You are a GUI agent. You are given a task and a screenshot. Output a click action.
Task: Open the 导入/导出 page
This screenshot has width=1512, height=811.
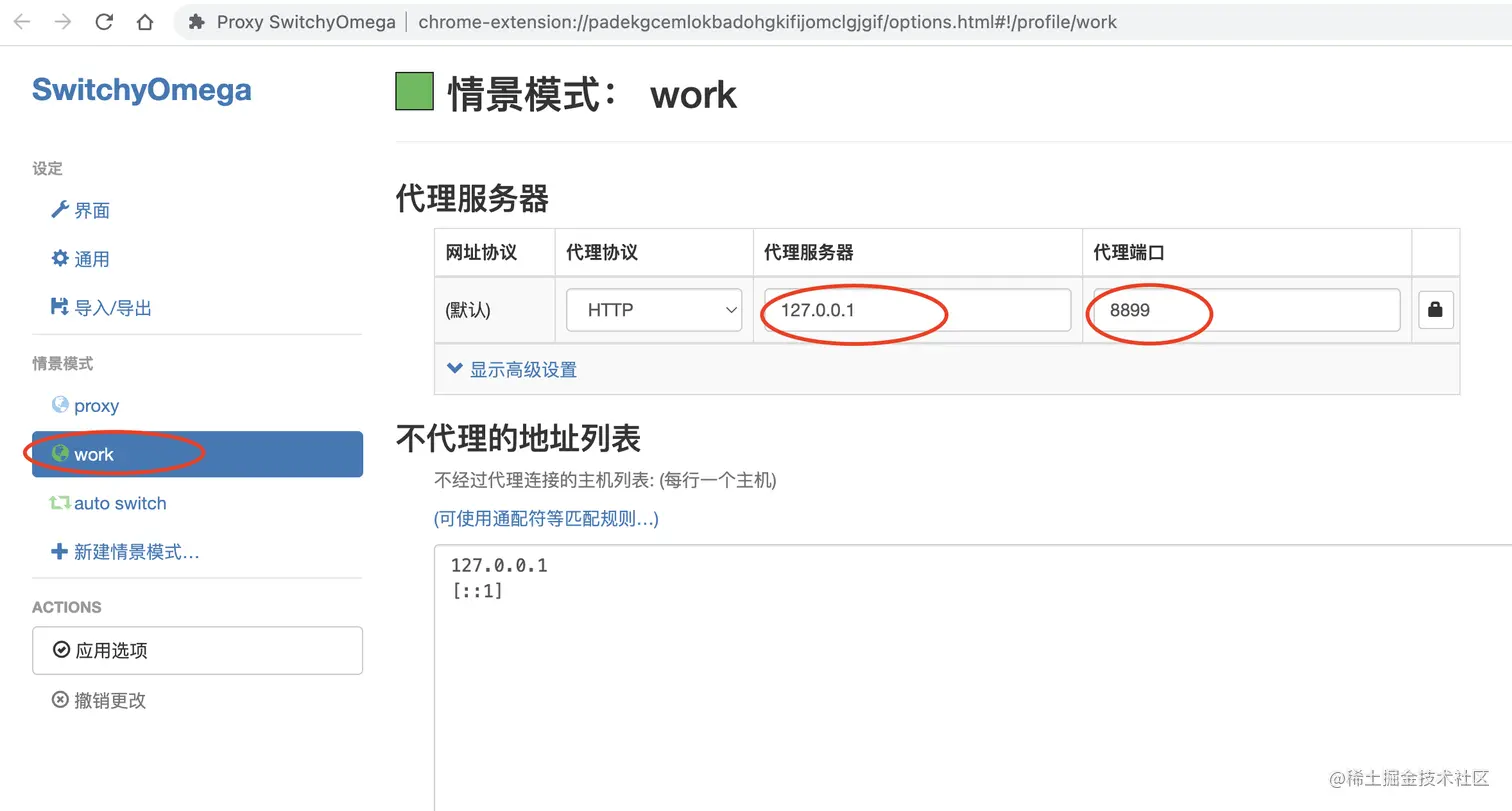(101, 308)
